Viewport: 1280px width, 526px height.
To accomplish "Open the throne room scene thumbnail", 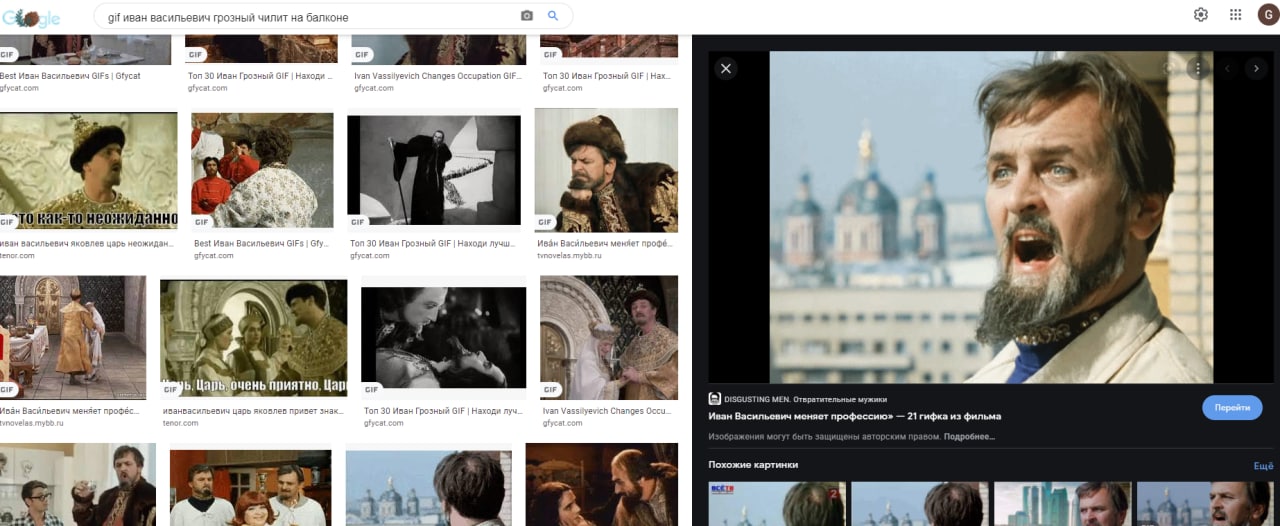I will (x=73, y=338).
